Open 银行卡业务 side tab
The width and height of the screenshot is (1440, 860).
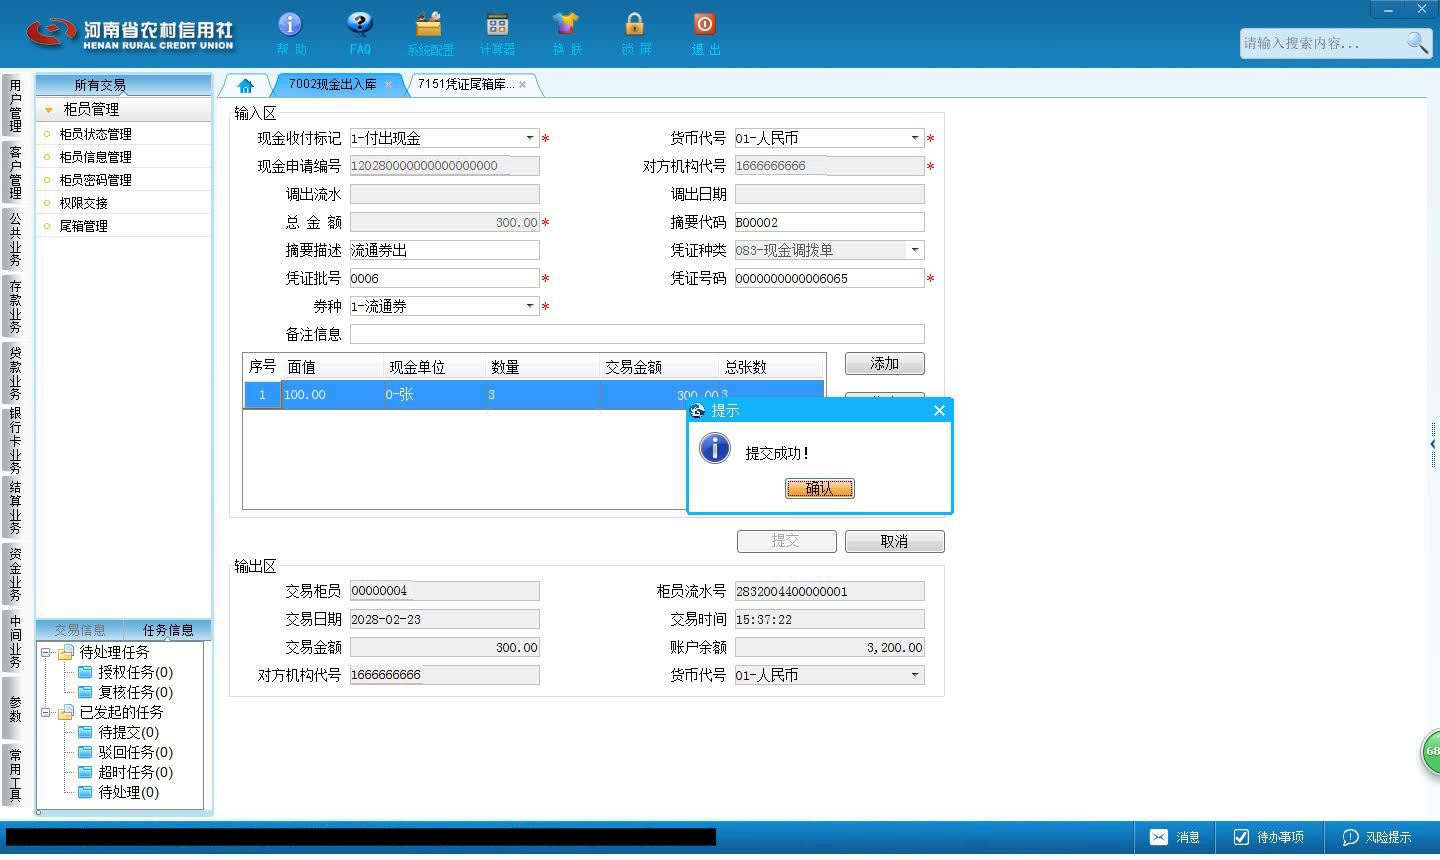tap(14, 440)
